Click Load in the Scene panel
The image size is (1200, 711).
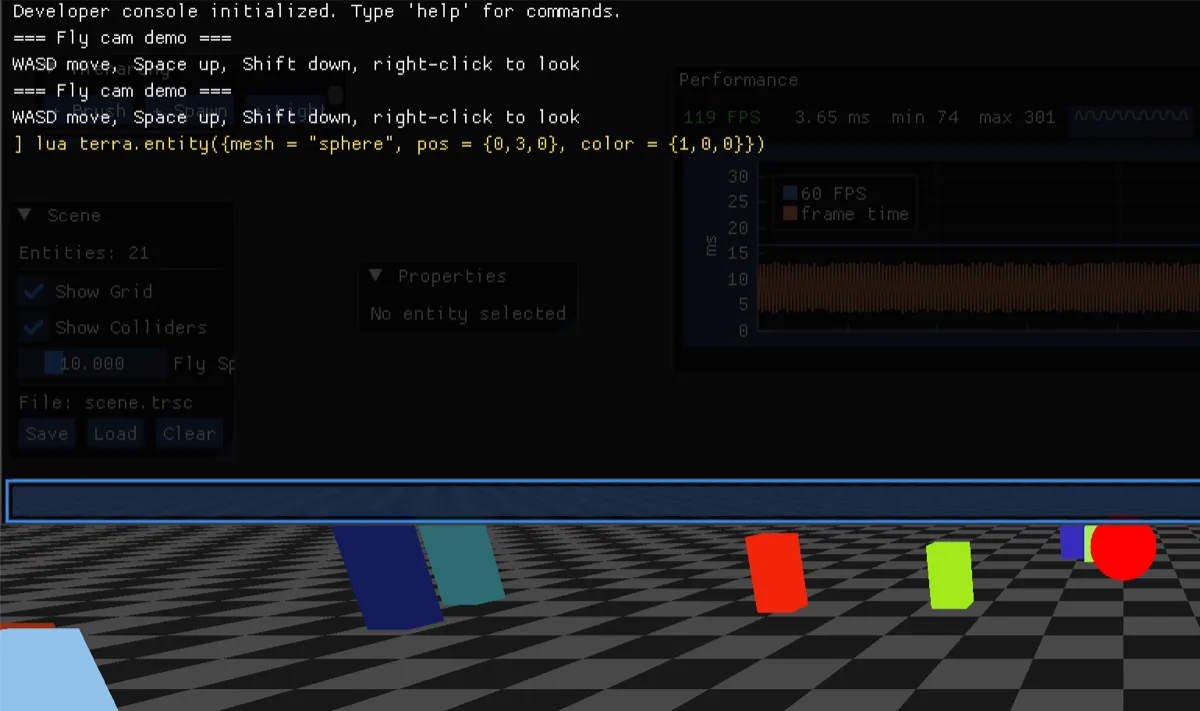click(x=115, y=434)
